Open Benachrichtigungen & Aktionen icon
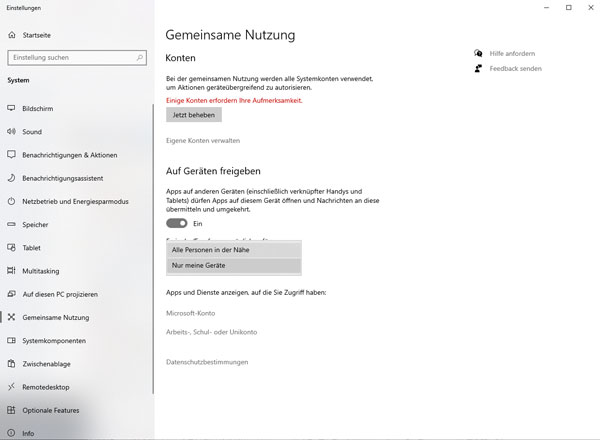Screen dimensions: 600x440 [12, 155]
